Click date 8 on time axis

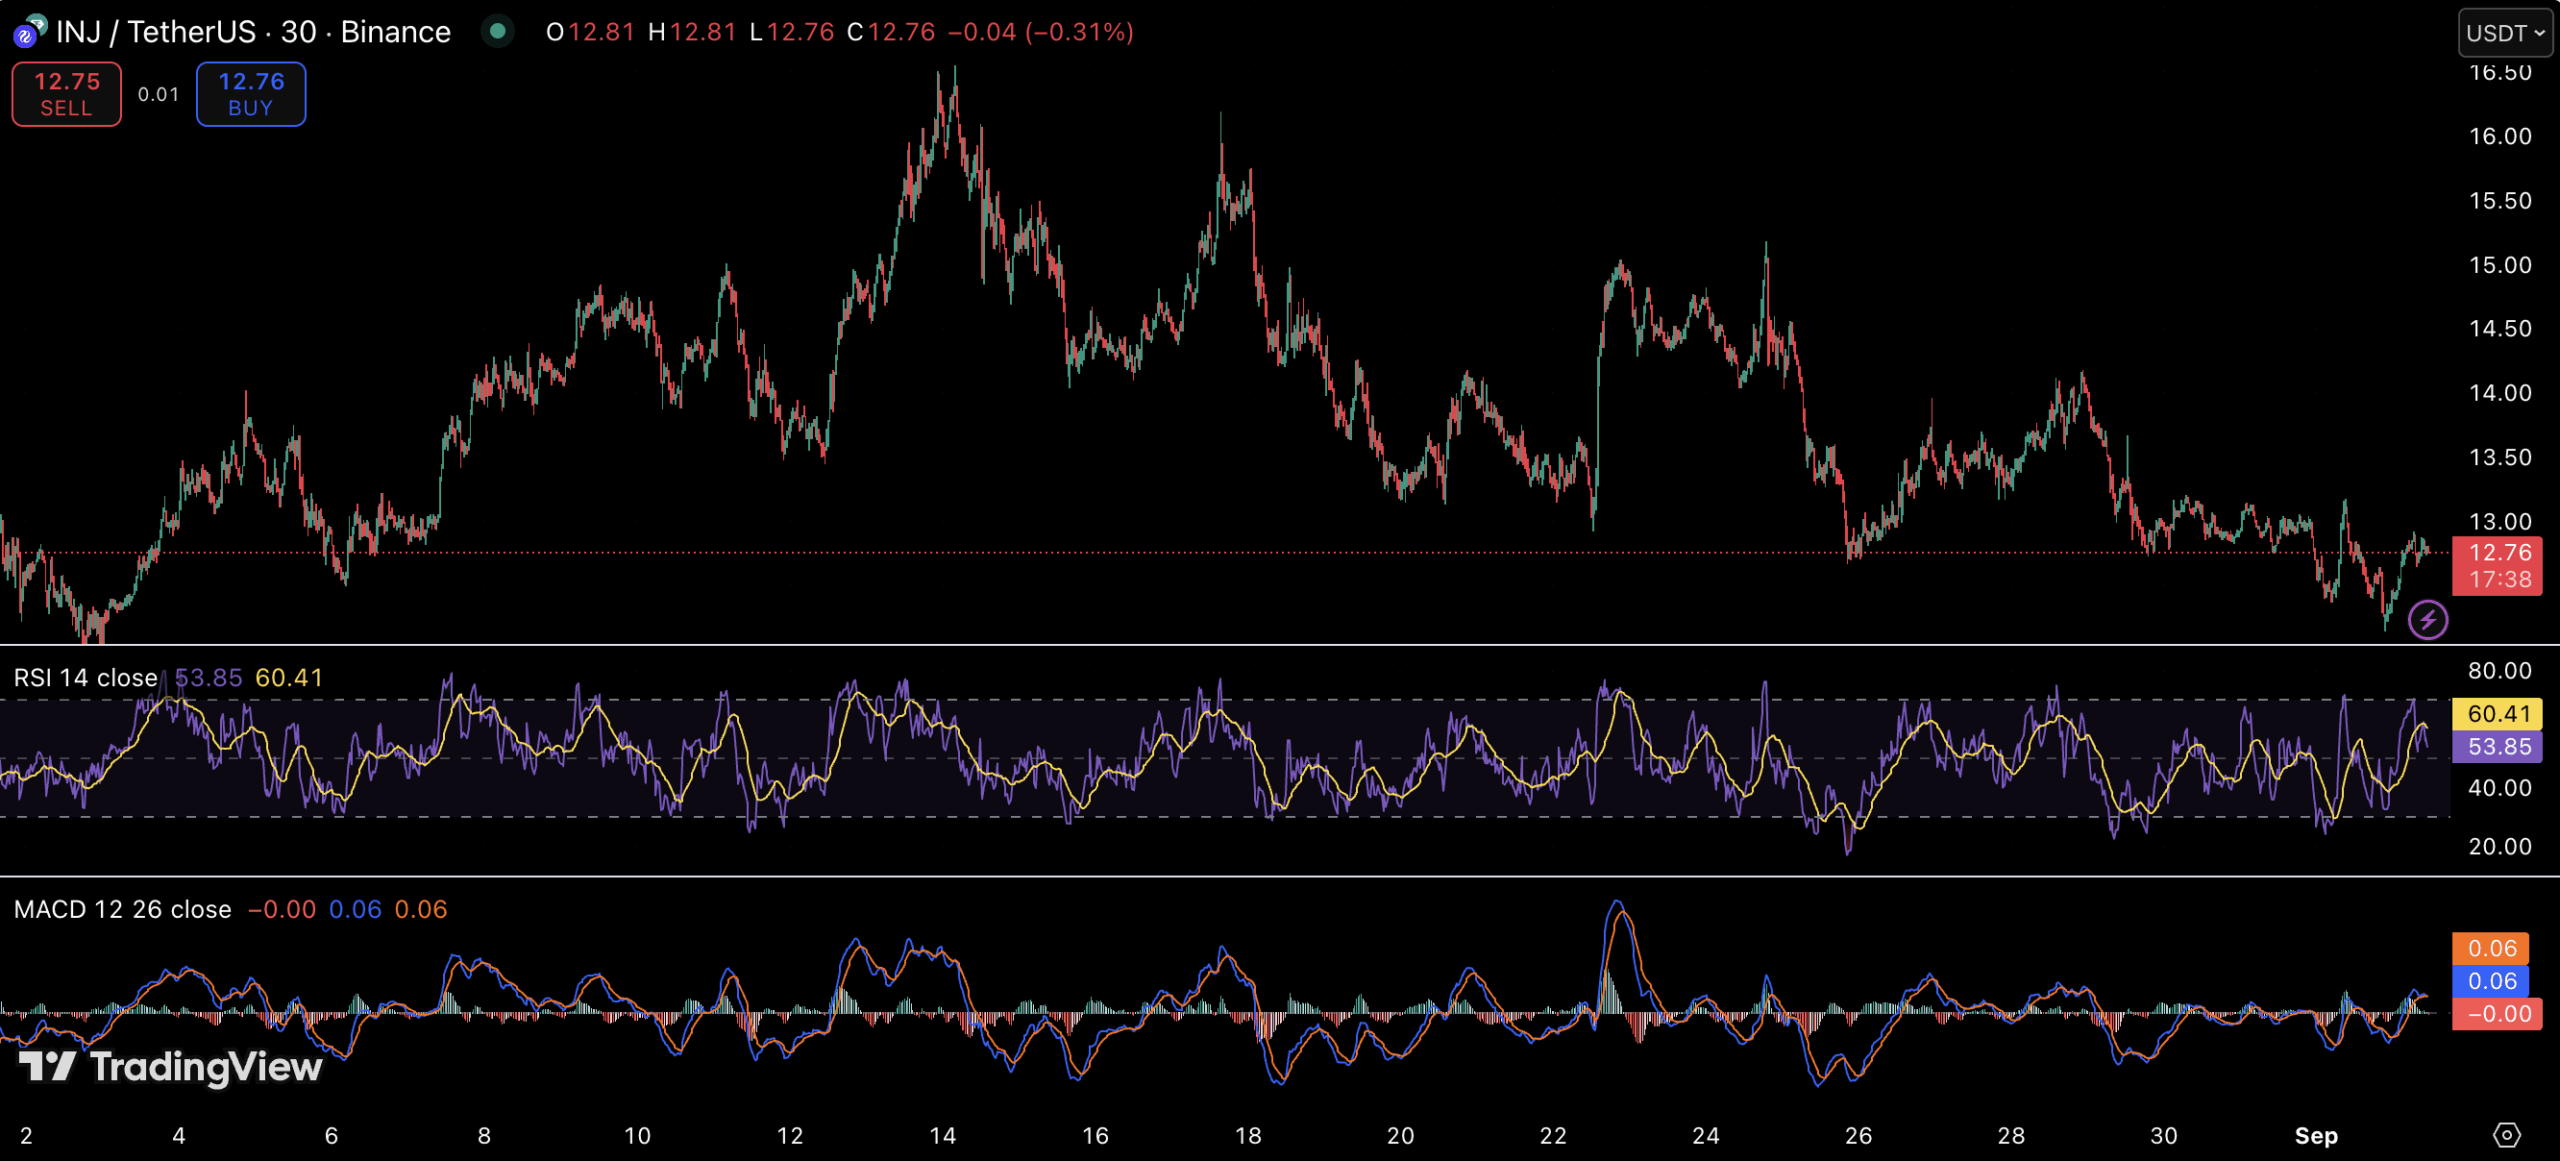[x=484, y=1136]
